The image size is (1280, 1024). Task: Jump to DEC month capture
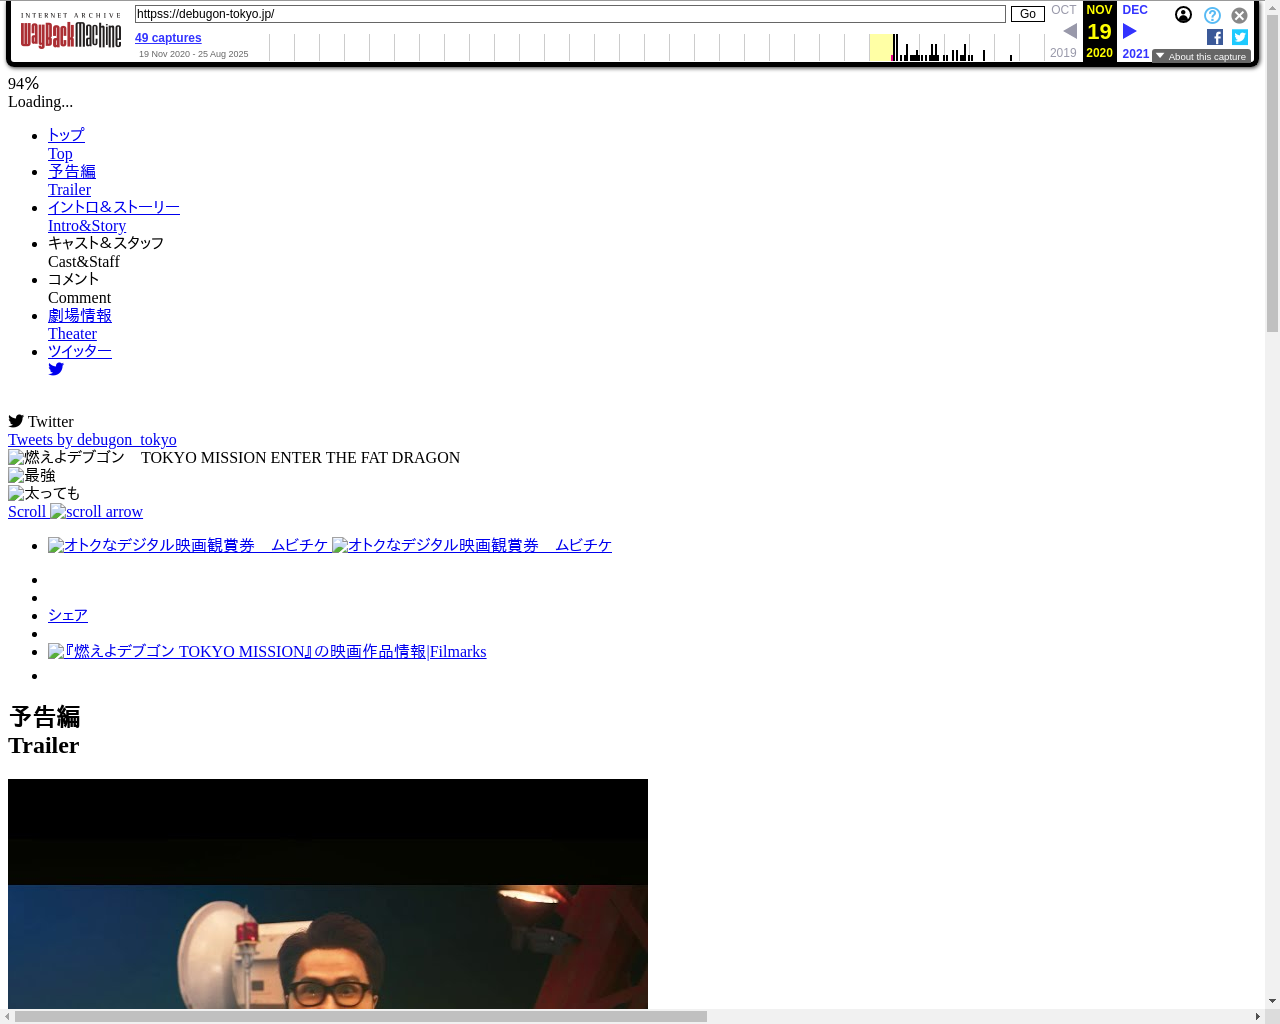(1135, 10)
